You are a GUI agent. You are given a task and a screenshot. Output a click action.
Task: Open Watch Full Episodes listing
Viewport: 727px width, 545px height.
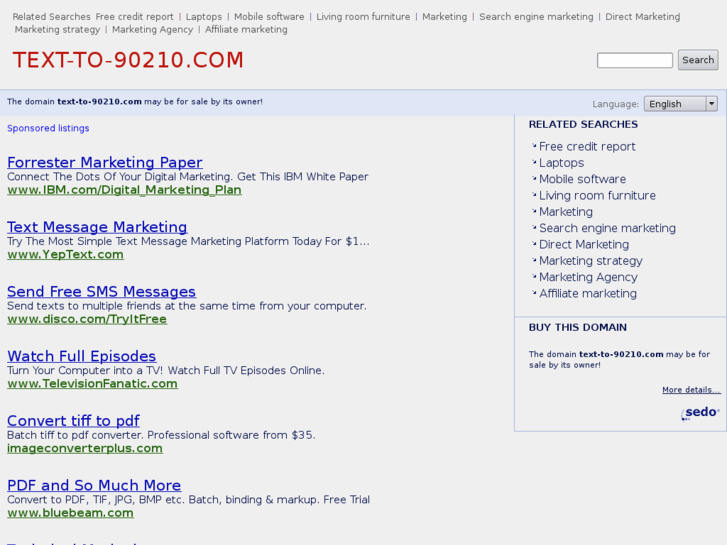82,356
